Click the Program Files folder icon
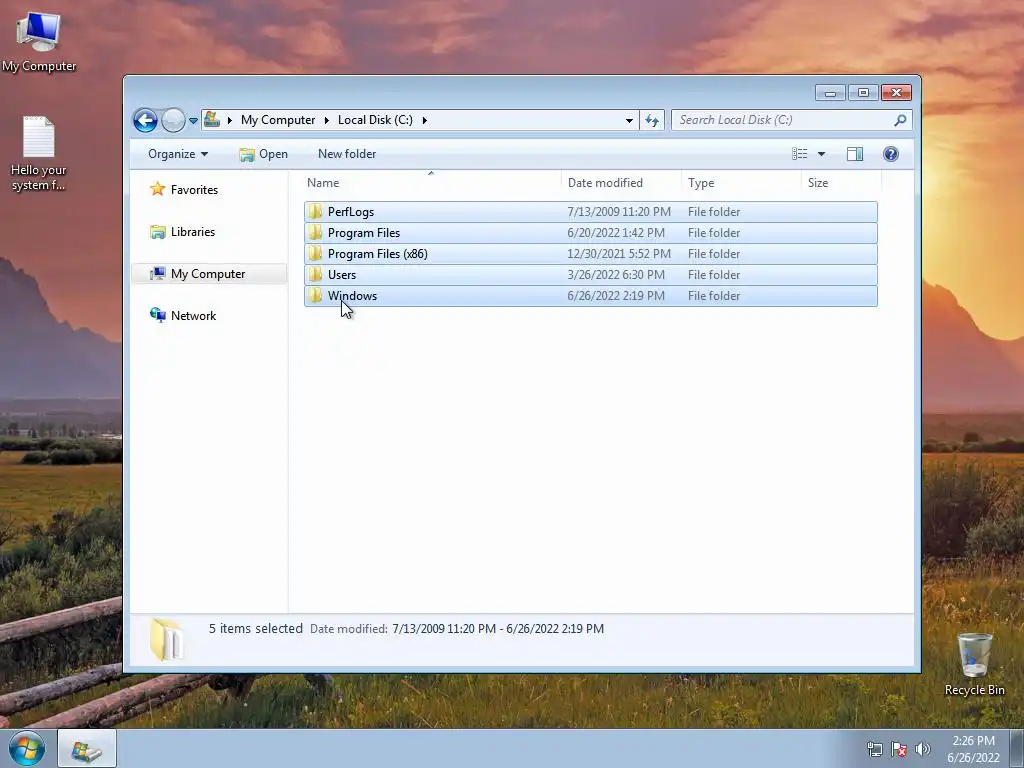The width and height of the screenshot is (1024, 768). tap(315, 232)
